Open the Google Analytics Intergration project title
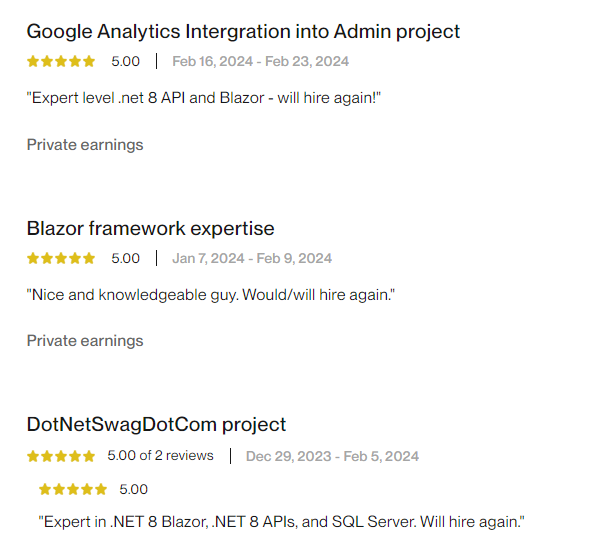Screen dimensions: 599x542 click(x=243, y=32)
